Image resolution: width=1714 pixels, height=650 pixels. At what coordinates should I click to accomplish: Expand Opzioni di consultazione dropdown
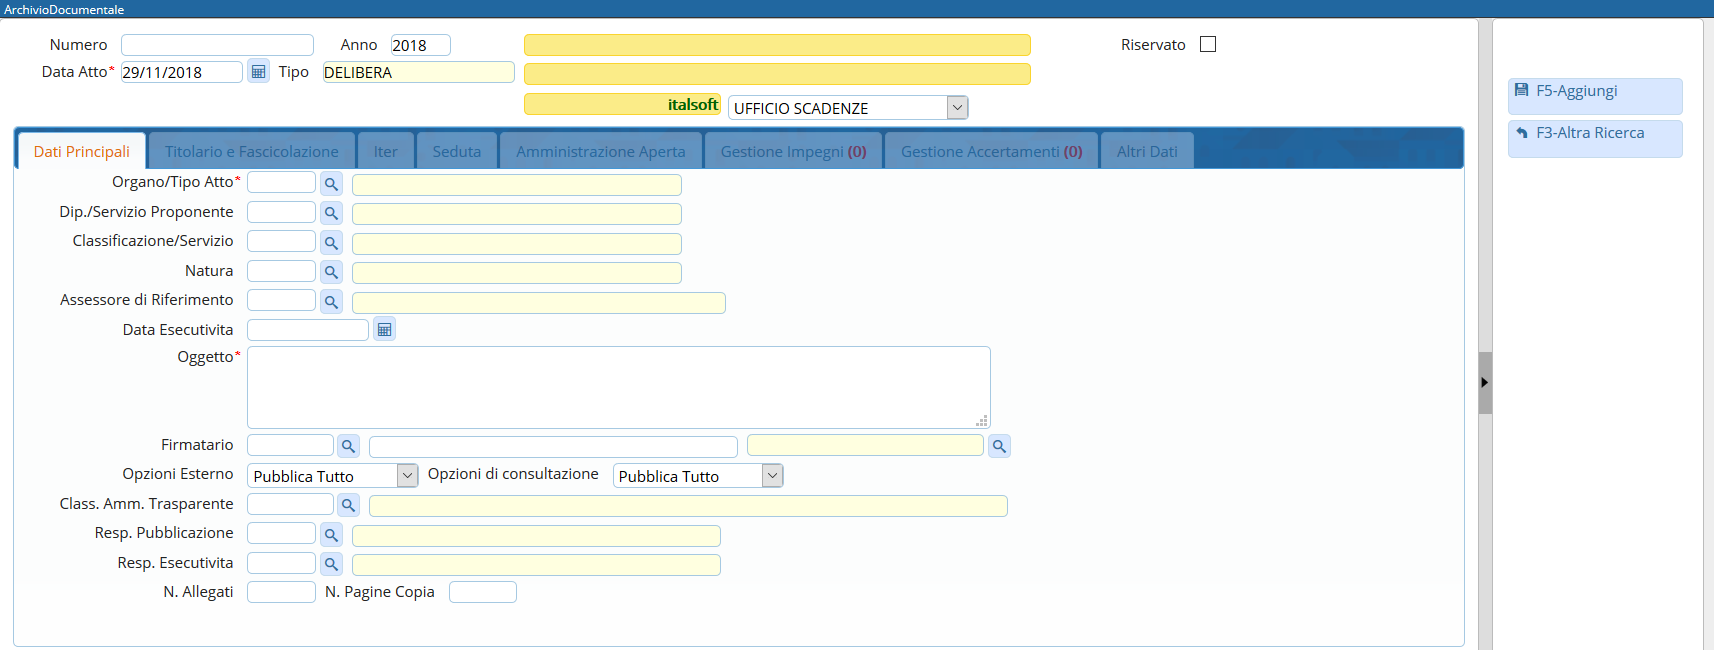click(x=772, y=476)
